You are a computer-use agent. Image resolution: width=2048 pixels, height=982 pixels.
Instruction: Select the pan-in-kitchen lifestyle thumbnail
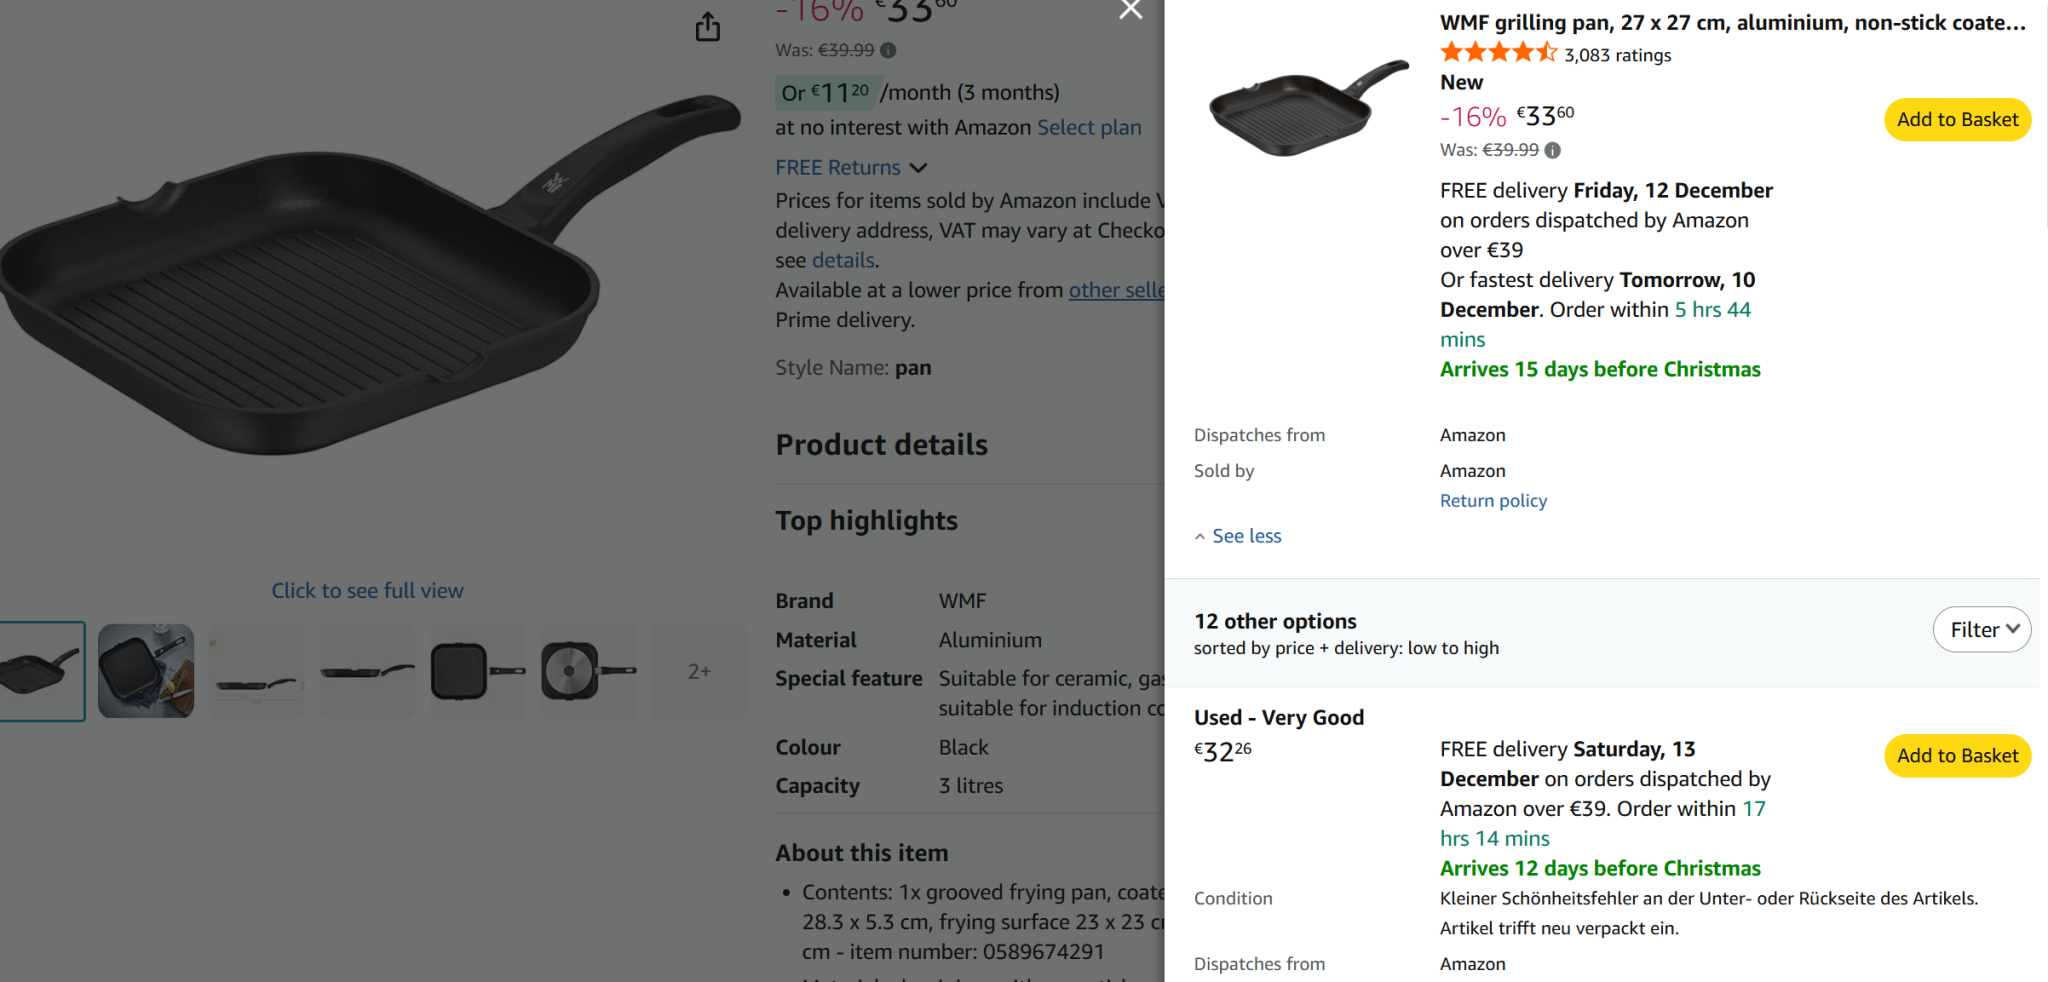pyautogui.click(x=146, y=671)
